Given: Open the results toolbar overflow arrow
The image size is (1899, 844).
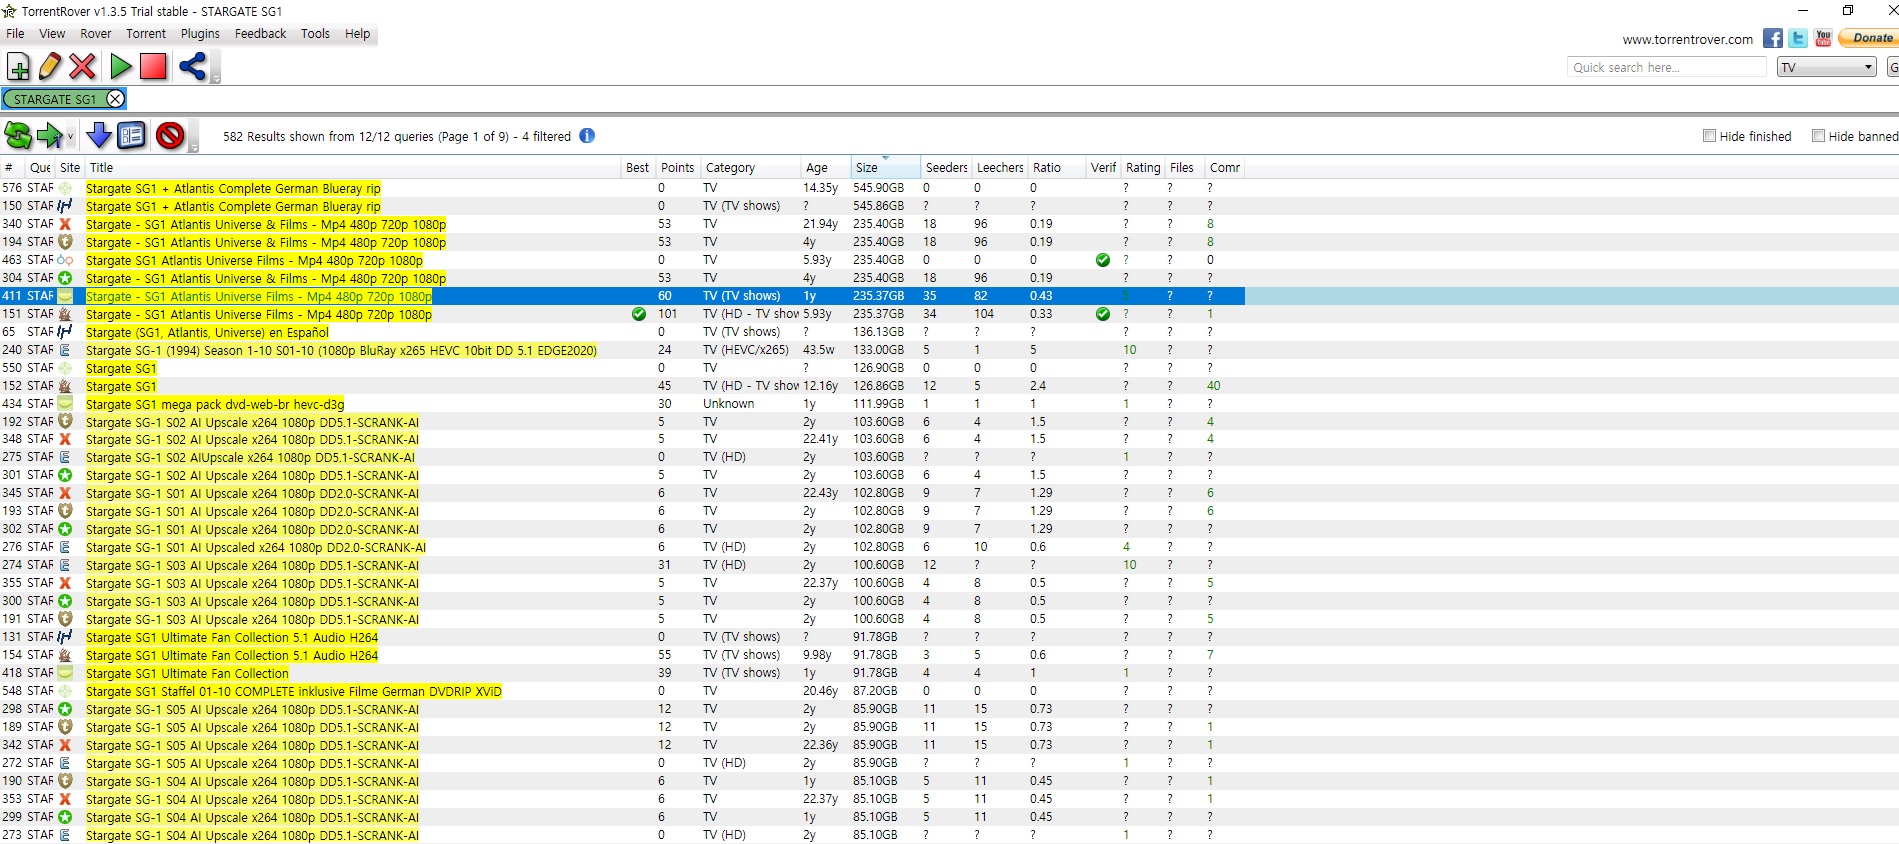Looking at the screenshot, I should (193, 147).
